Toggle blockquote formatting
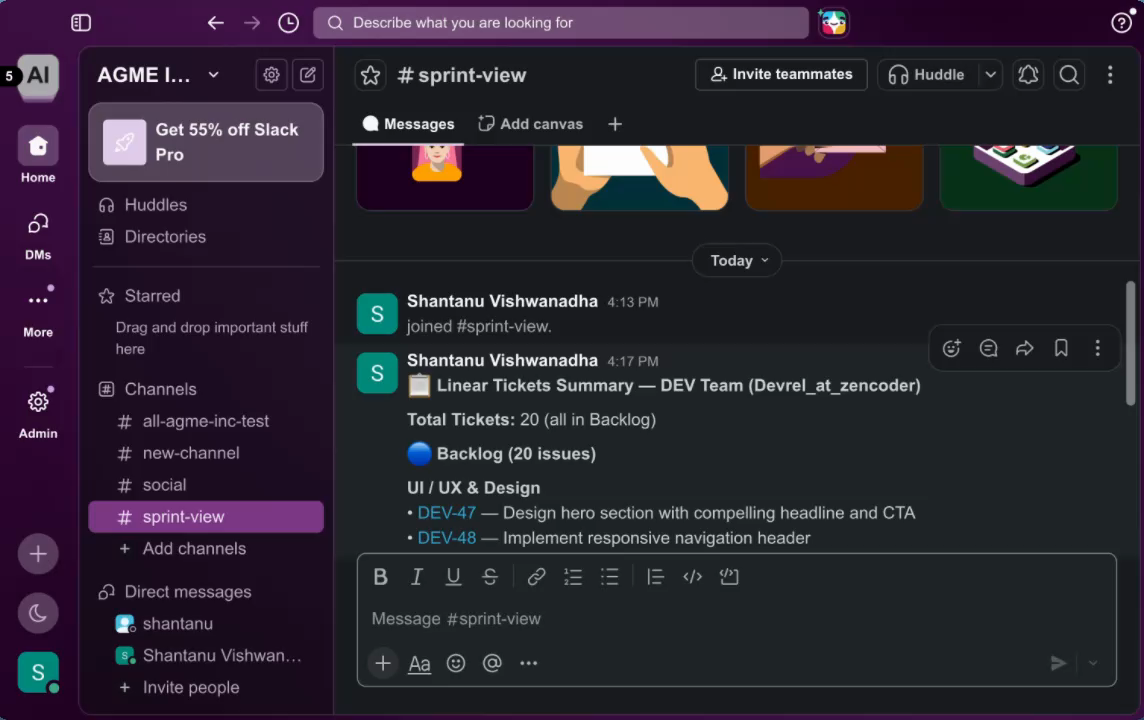1144x720 pixels. click(x=655, y=577)
